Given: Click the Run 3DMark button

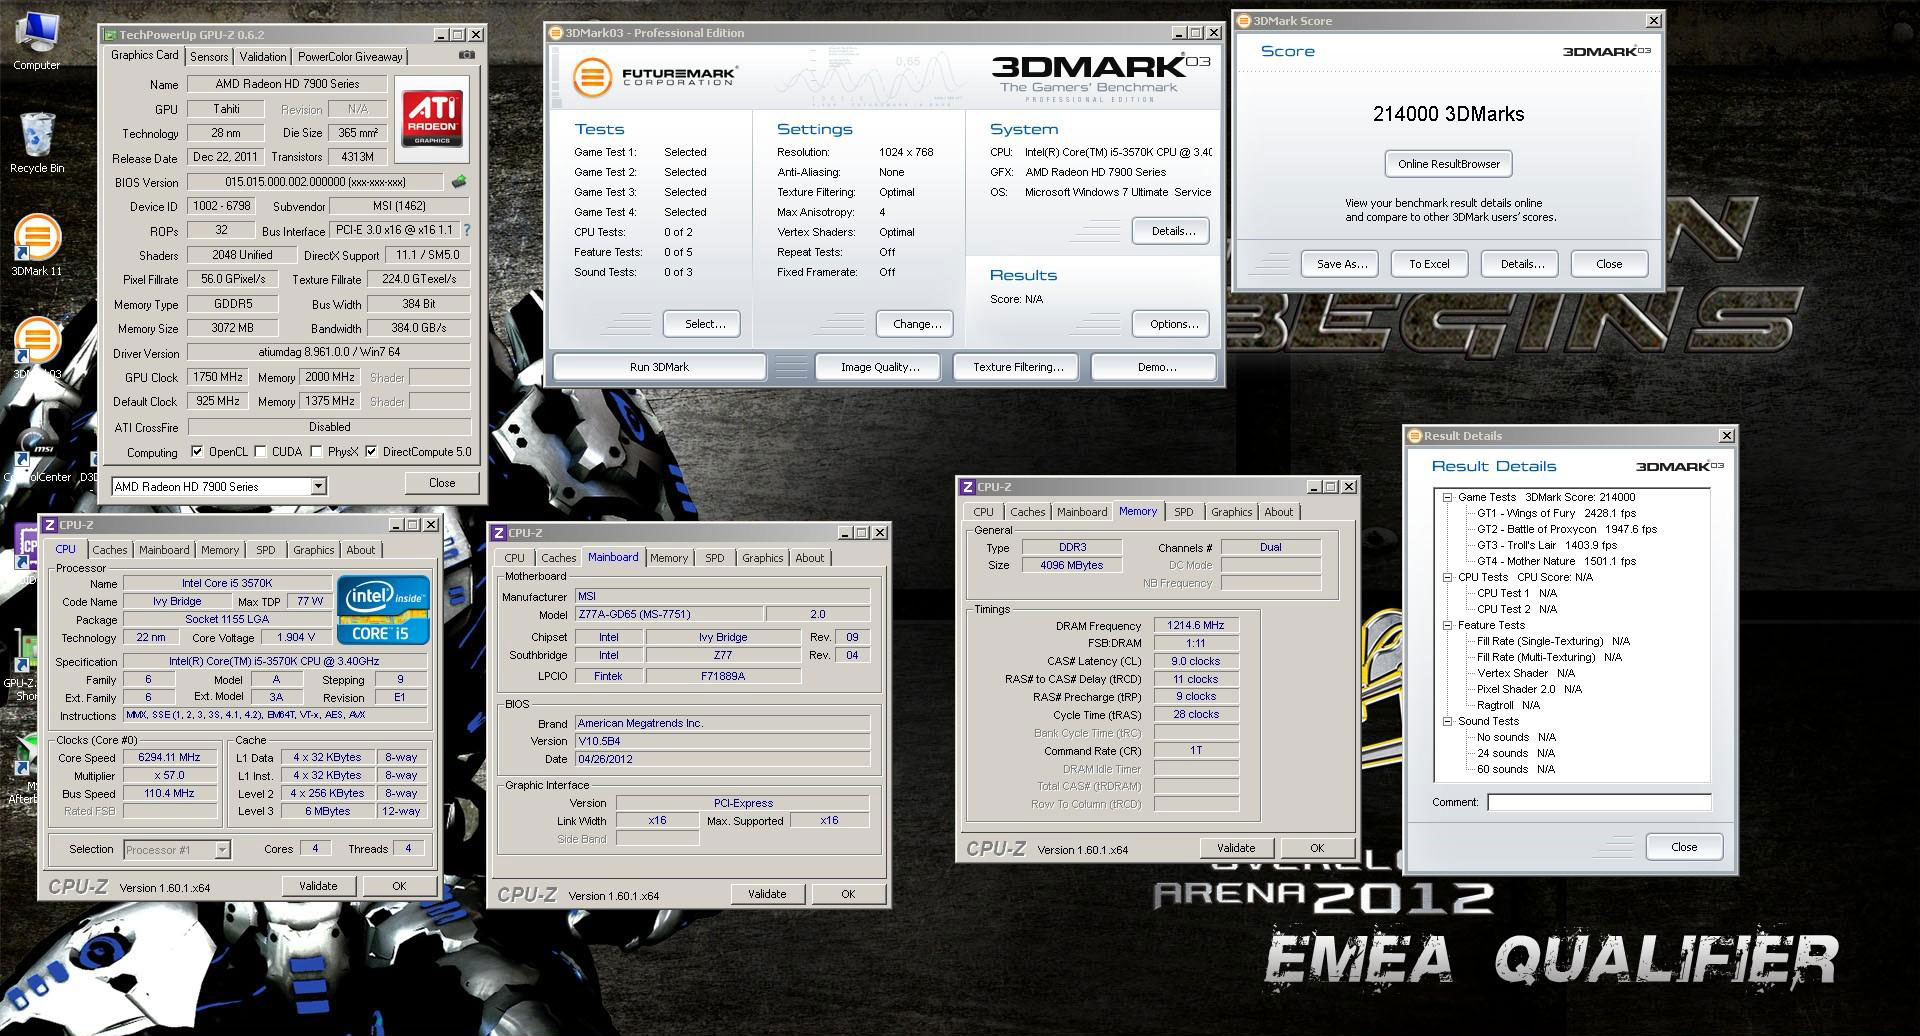Looking at the screenshot, I should pos(659,367).
